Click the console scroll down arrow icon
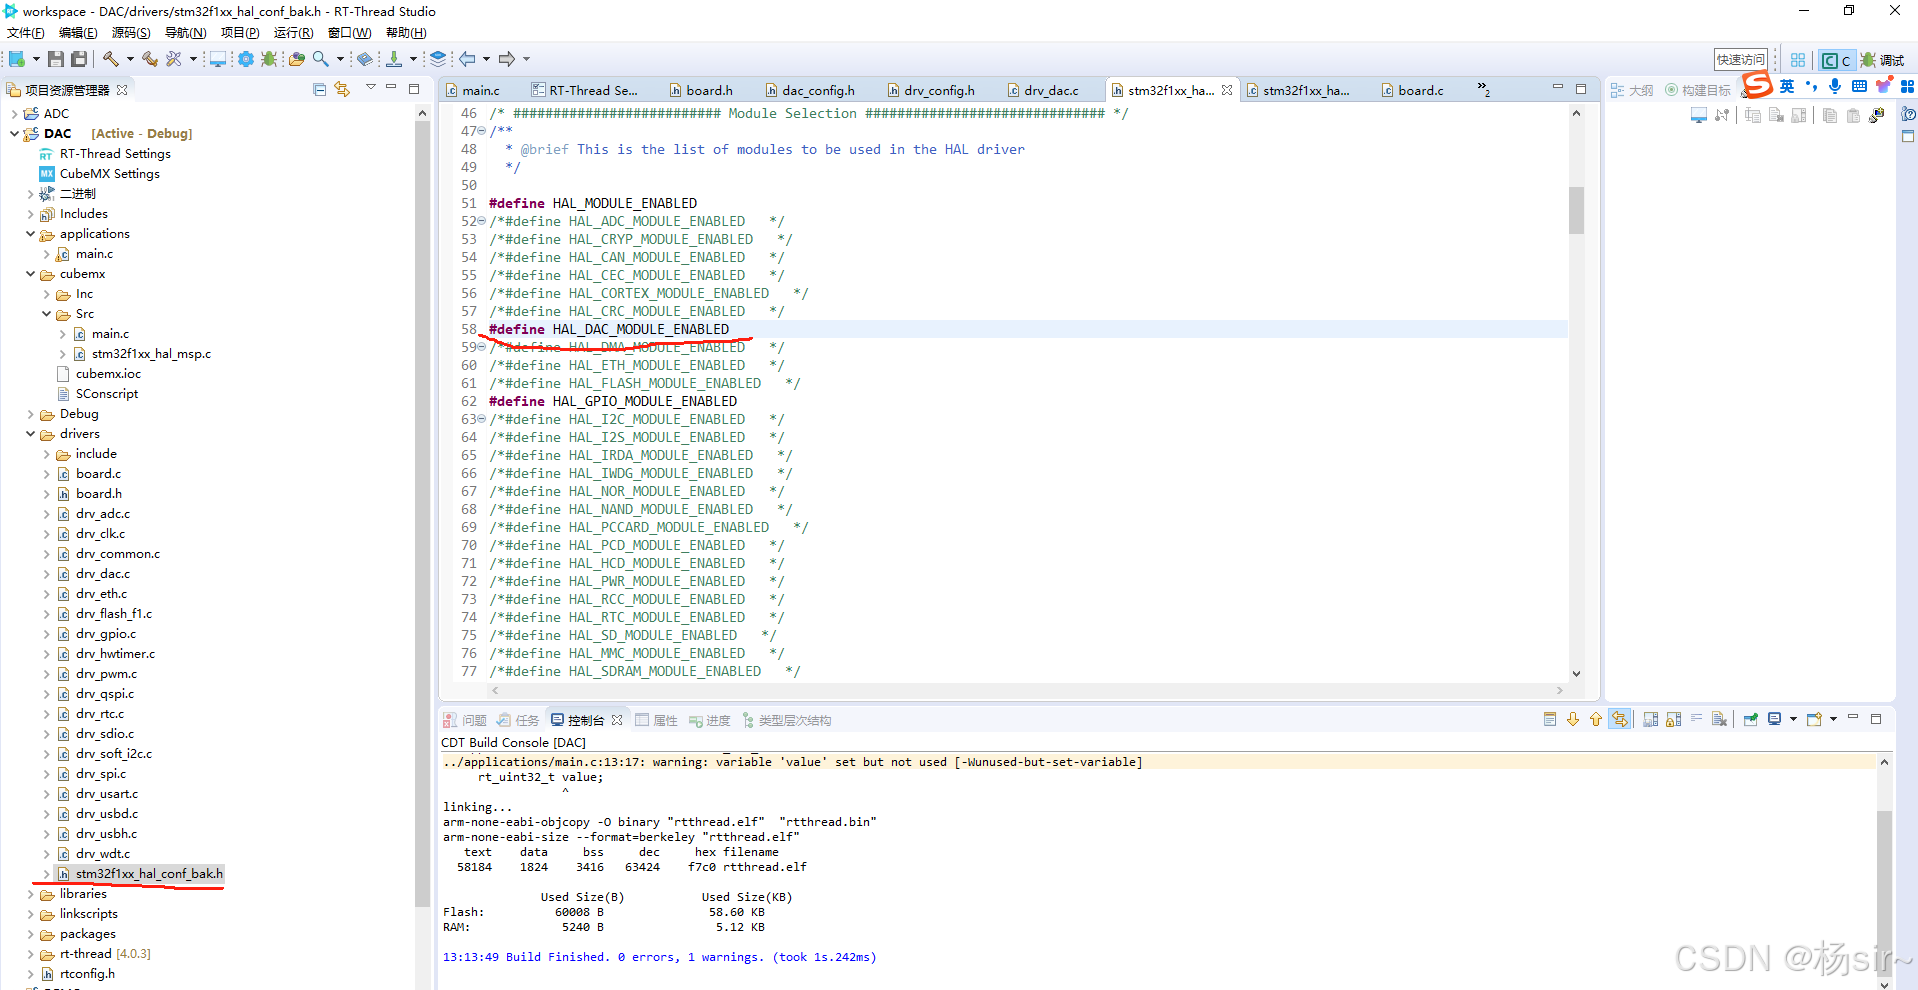Screen dimensions: 1918x990 click(x=1573, y=719)
